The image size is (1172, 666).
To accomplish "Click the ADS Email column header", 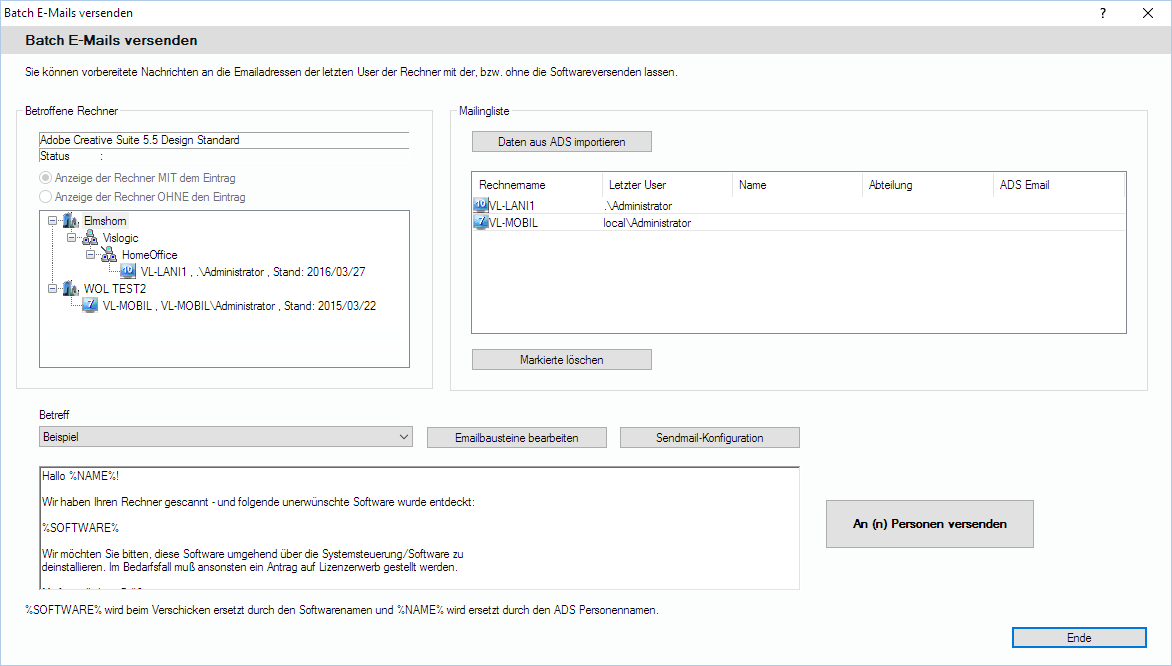I will point(1058,185).
